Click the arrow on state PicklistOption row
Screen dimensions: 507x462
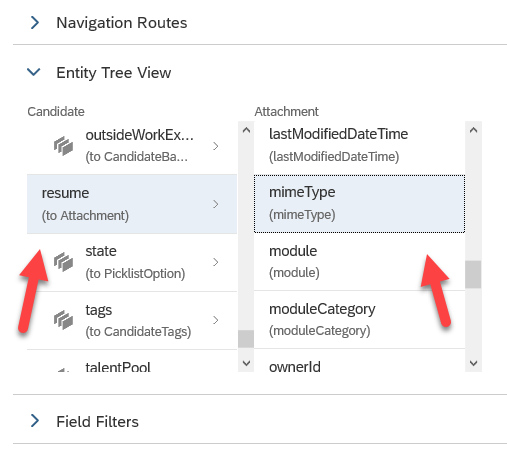216,262
